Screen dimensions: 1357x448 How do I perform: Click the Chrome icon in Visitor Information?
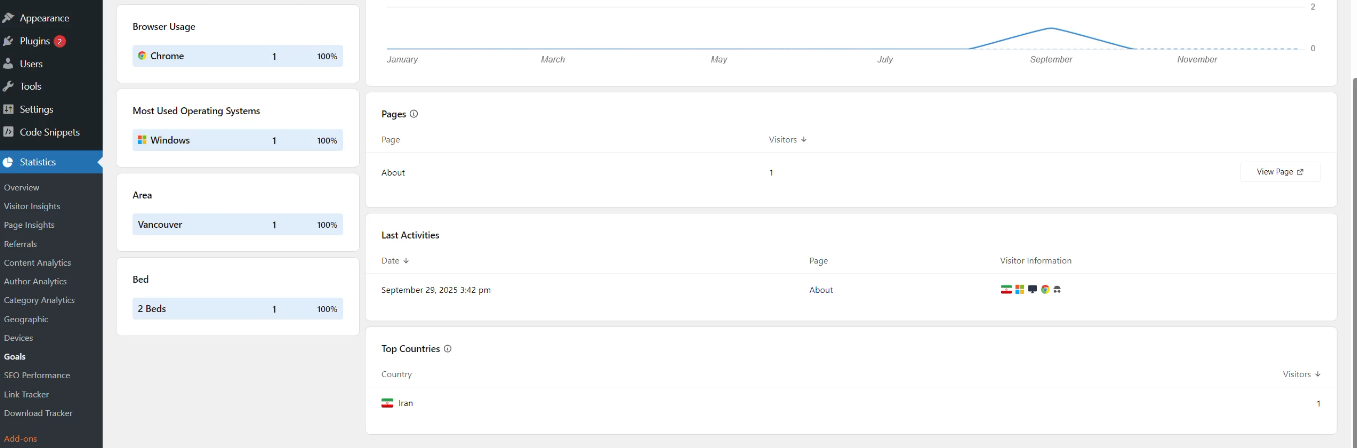coord(1045,290)
